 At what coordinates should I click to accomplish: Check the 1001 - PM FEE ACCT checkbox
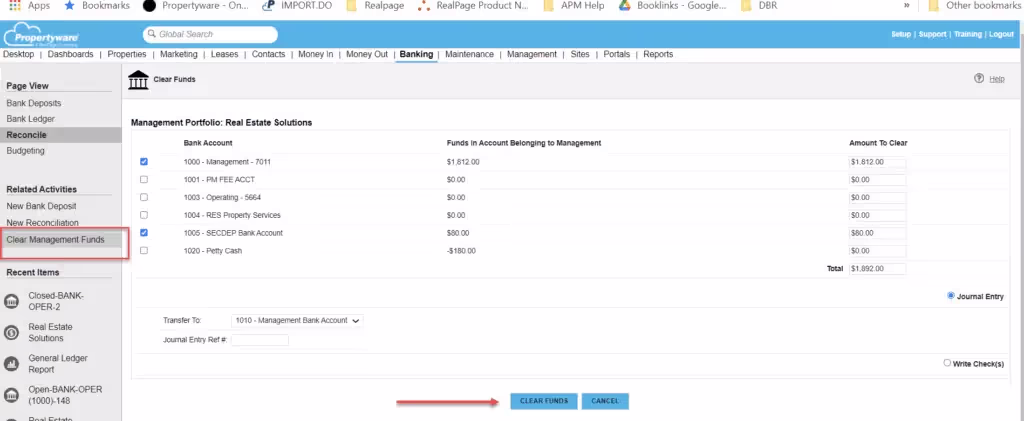[144, 179]
